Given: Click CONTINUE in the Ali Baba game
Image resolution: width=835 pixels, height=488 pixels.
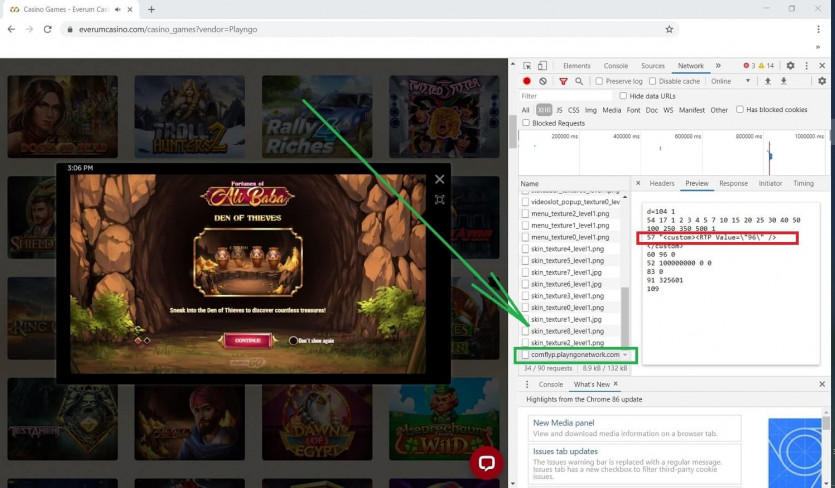Looking at the screenshot, I should tap(248, 340).
